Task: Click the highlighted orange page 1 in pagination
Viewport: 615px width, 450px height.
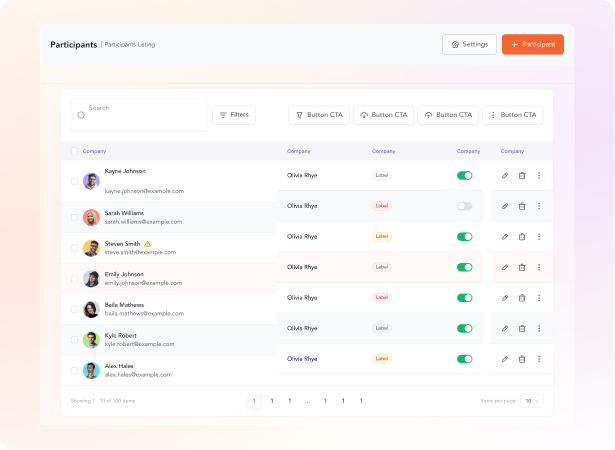Action: [x=254, y=401]
